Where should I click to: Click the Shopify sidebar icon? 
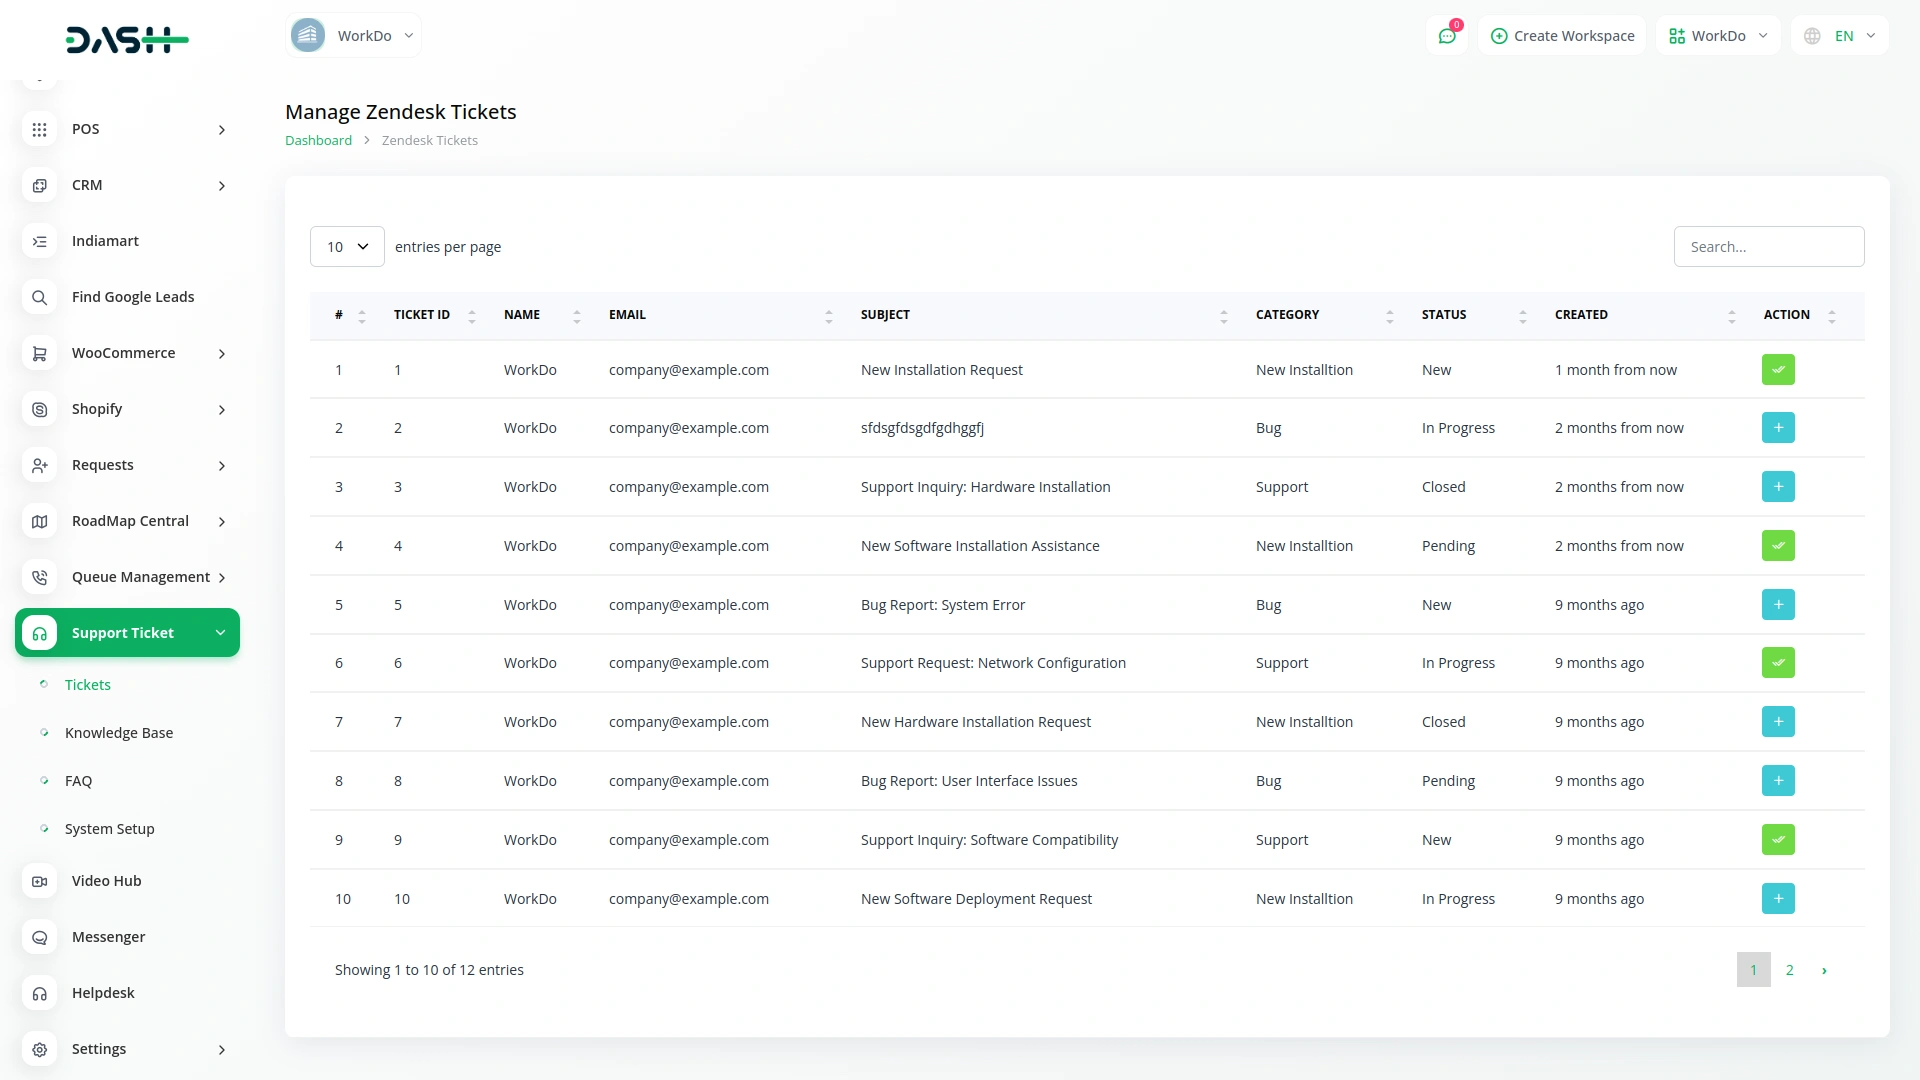39,409
